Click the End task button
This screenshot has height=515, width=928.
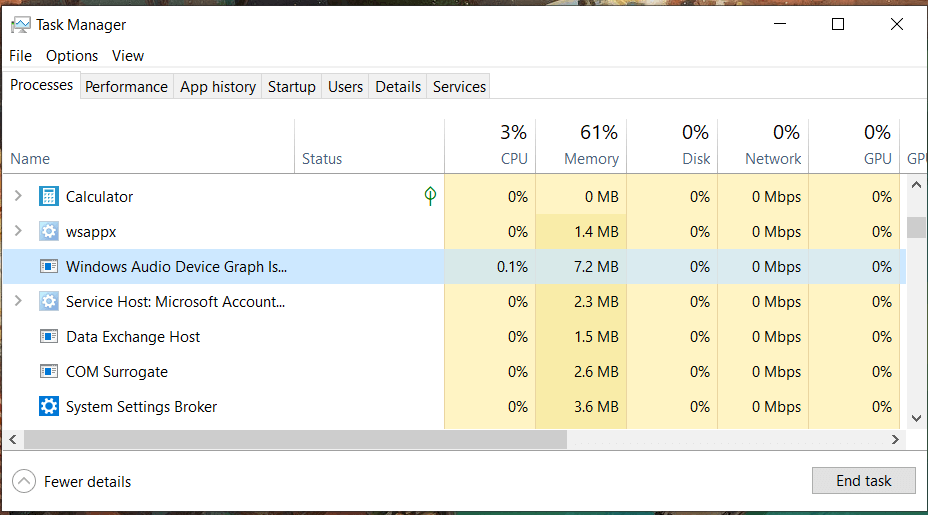point(863,481)
